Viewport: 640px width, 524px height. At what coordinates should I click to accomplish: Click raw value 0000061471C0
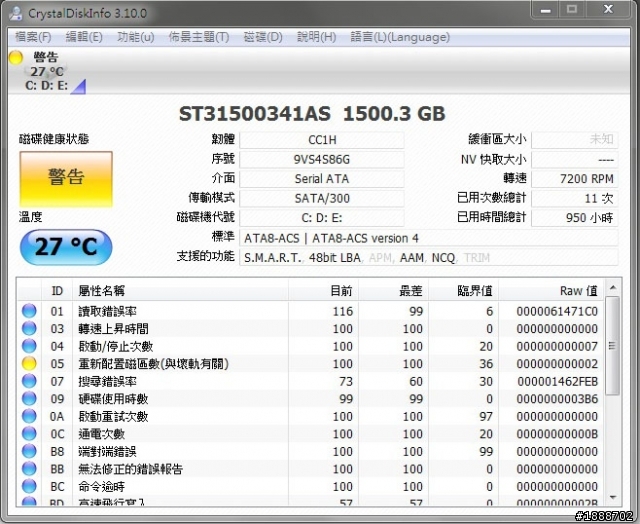(x=557, y=311)
